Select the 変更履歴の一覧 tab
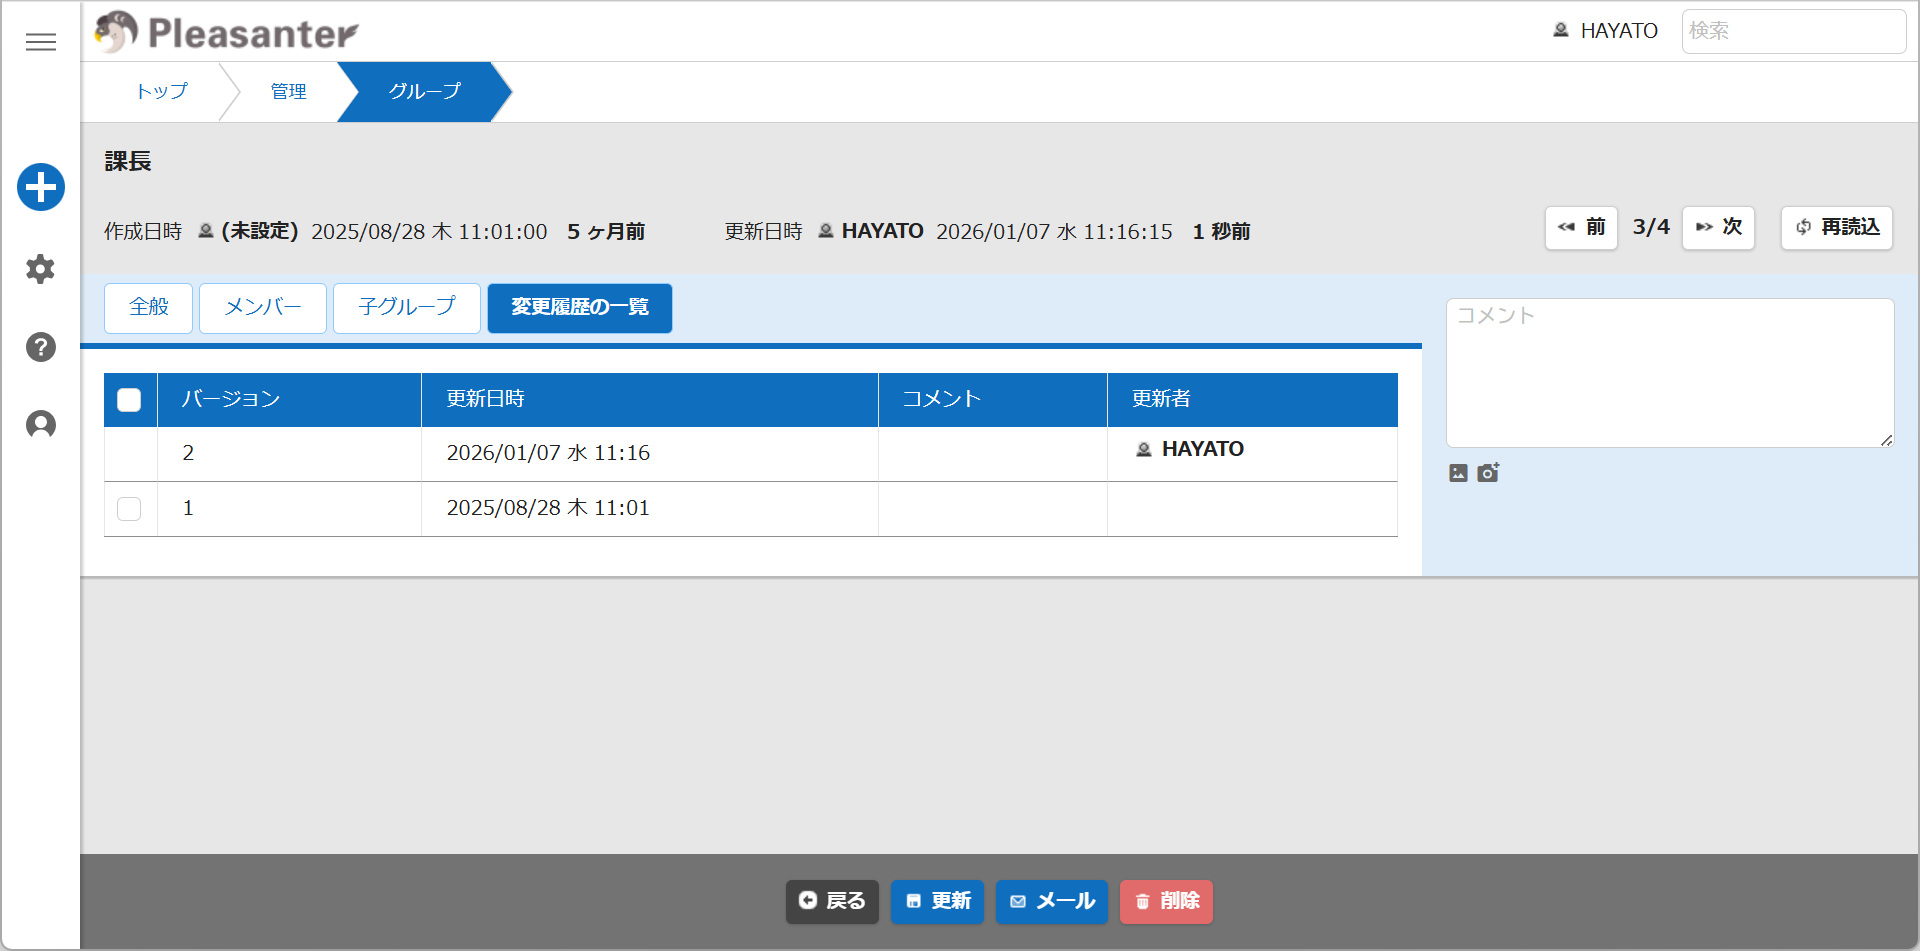The width and height of the screenshot is (1920, 951). (580, 307)
